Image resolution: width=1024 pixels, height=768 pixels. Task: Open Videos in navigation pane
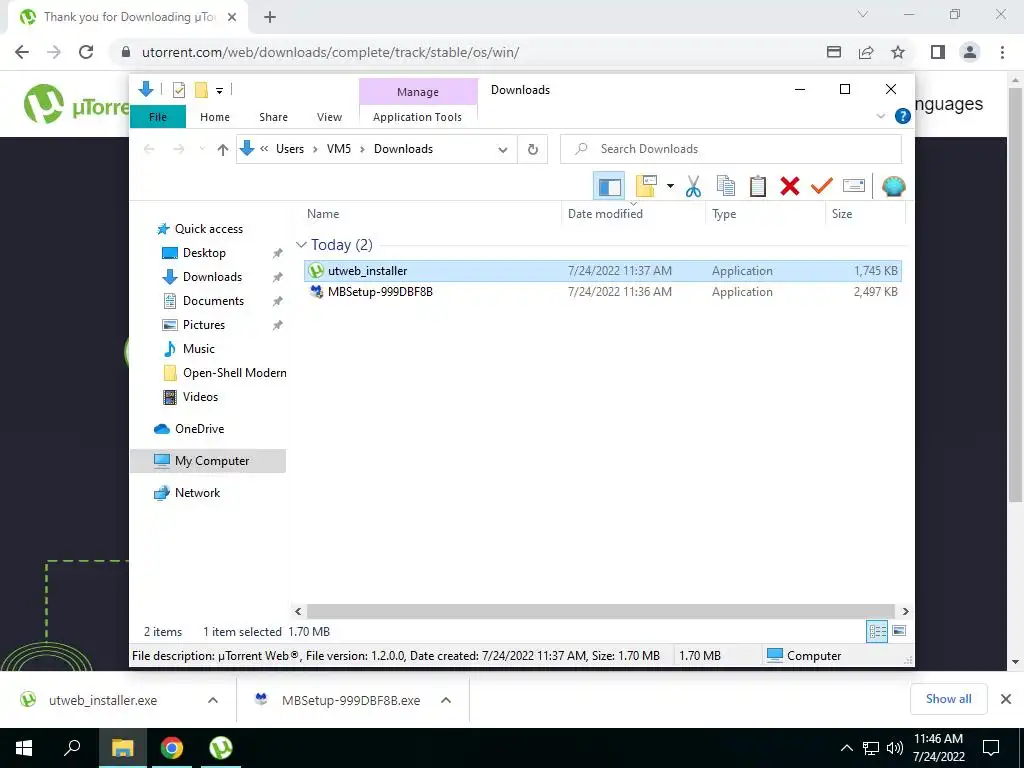click(x=200, y=397)
